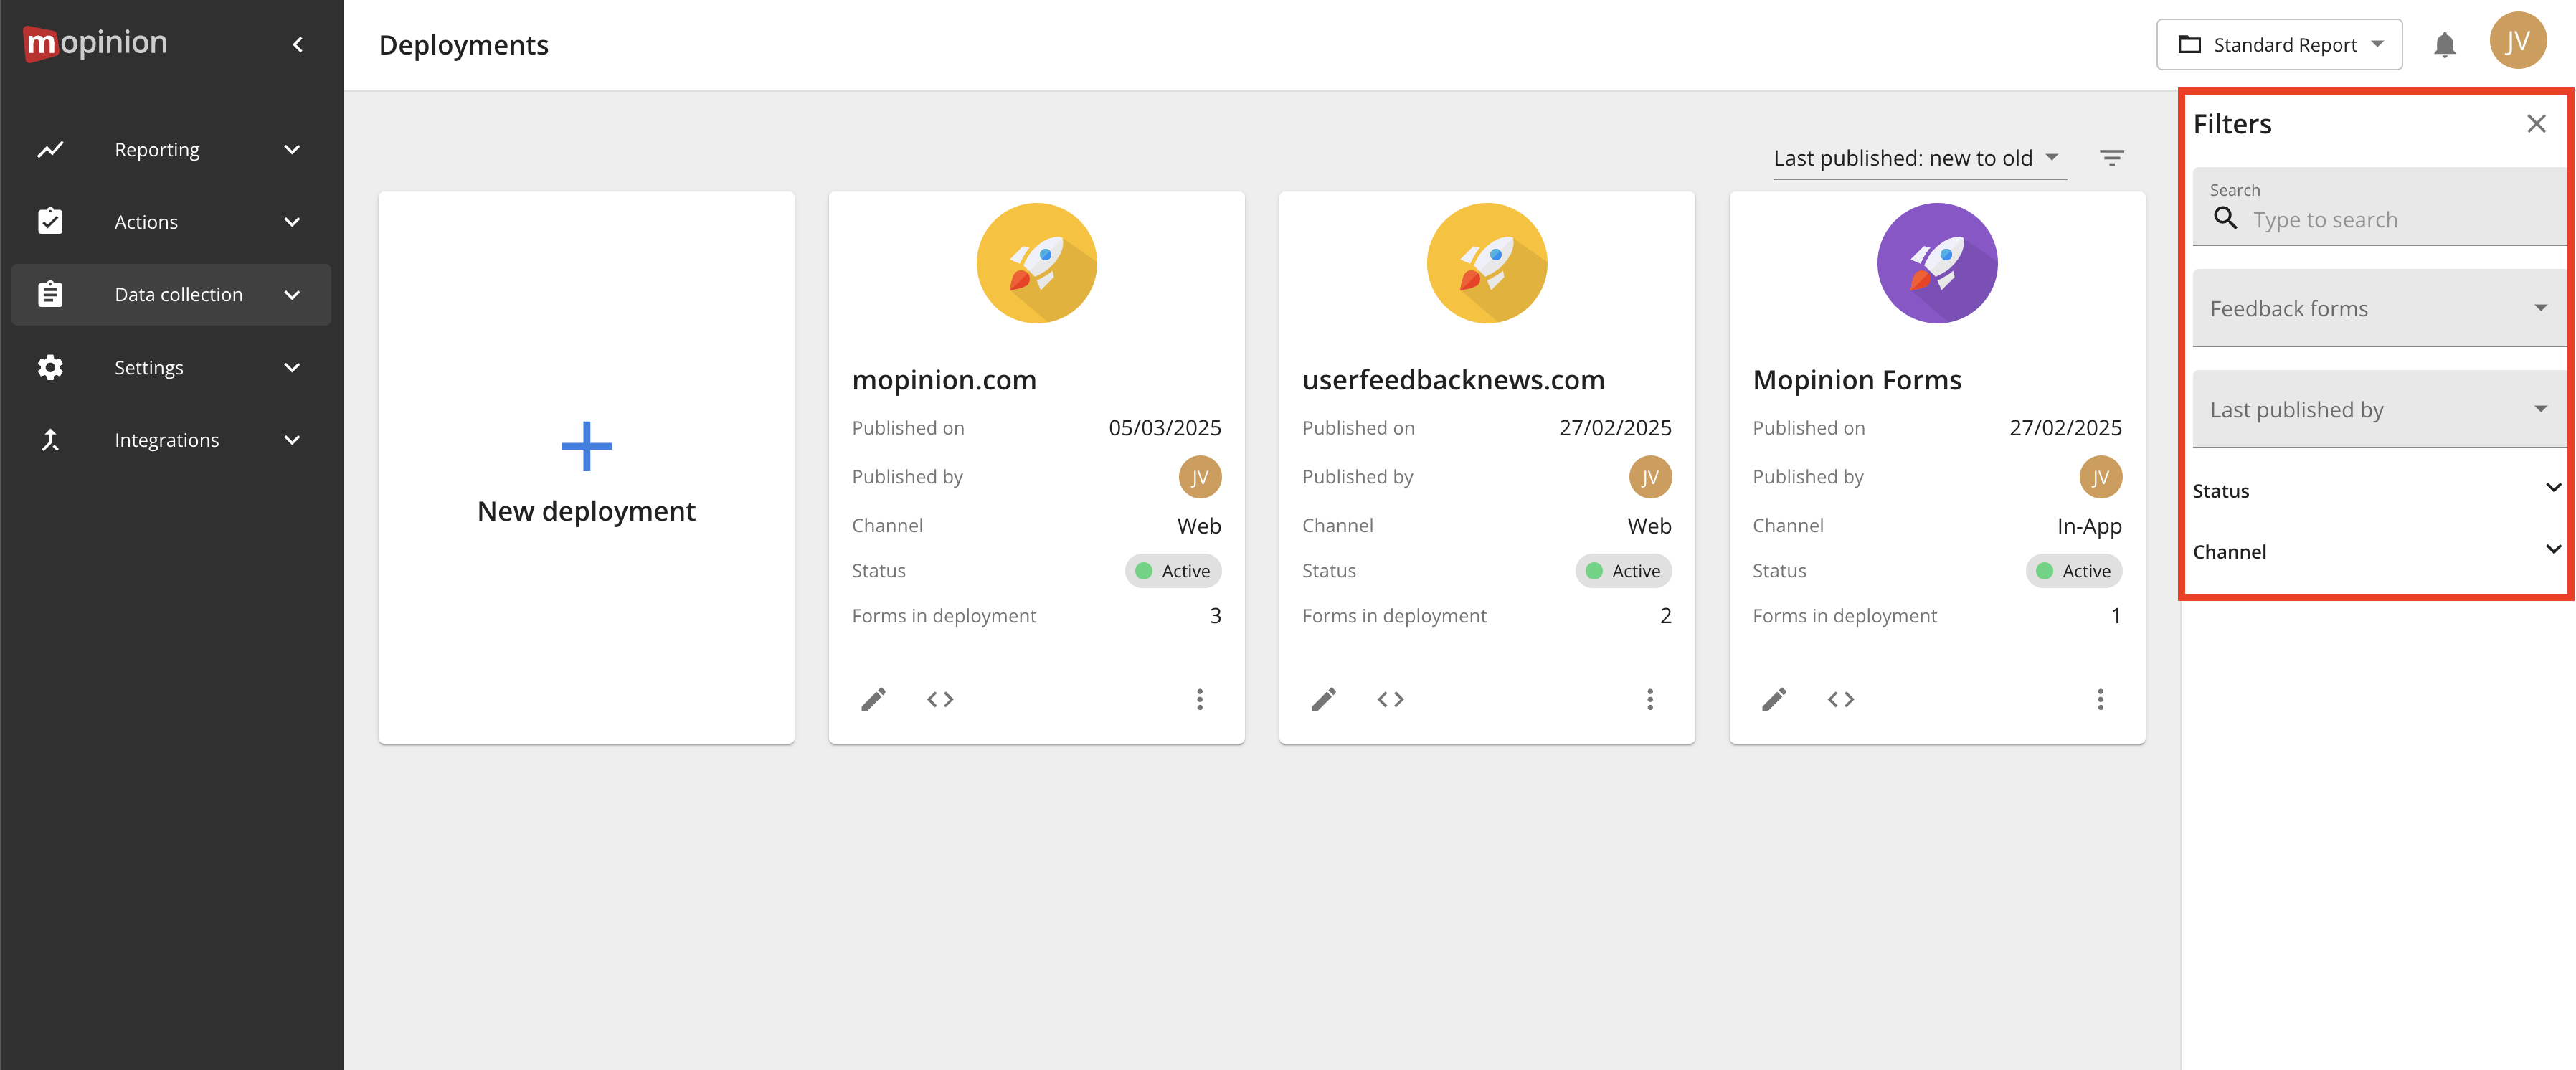
Task: Open the Settings menu item
Action: [x=149, y=367]
